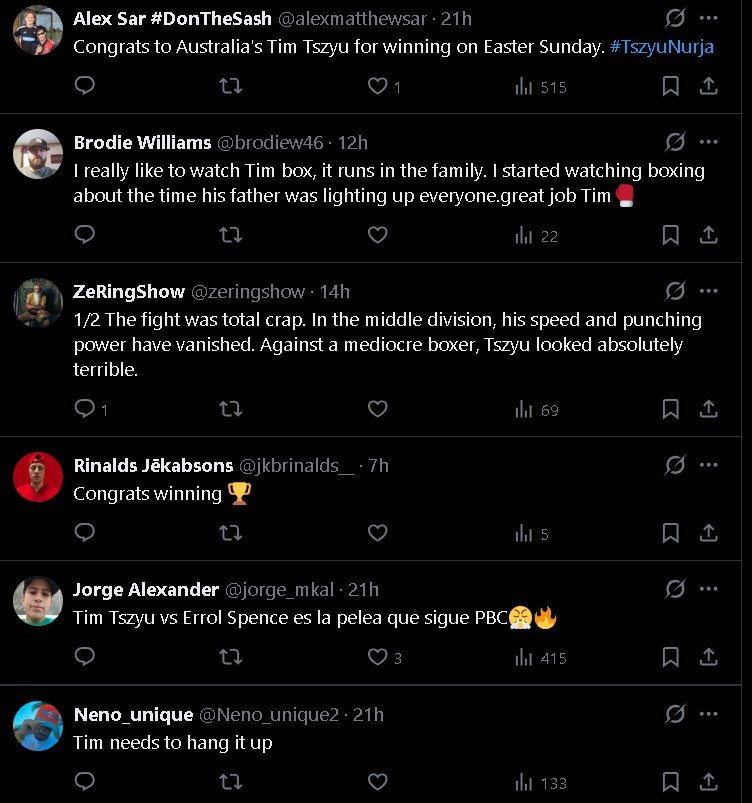The height and width of the screenshot is (803, 752).
Task: Open Jorge Alexander's profile picture
Action: tap(37, 600)
